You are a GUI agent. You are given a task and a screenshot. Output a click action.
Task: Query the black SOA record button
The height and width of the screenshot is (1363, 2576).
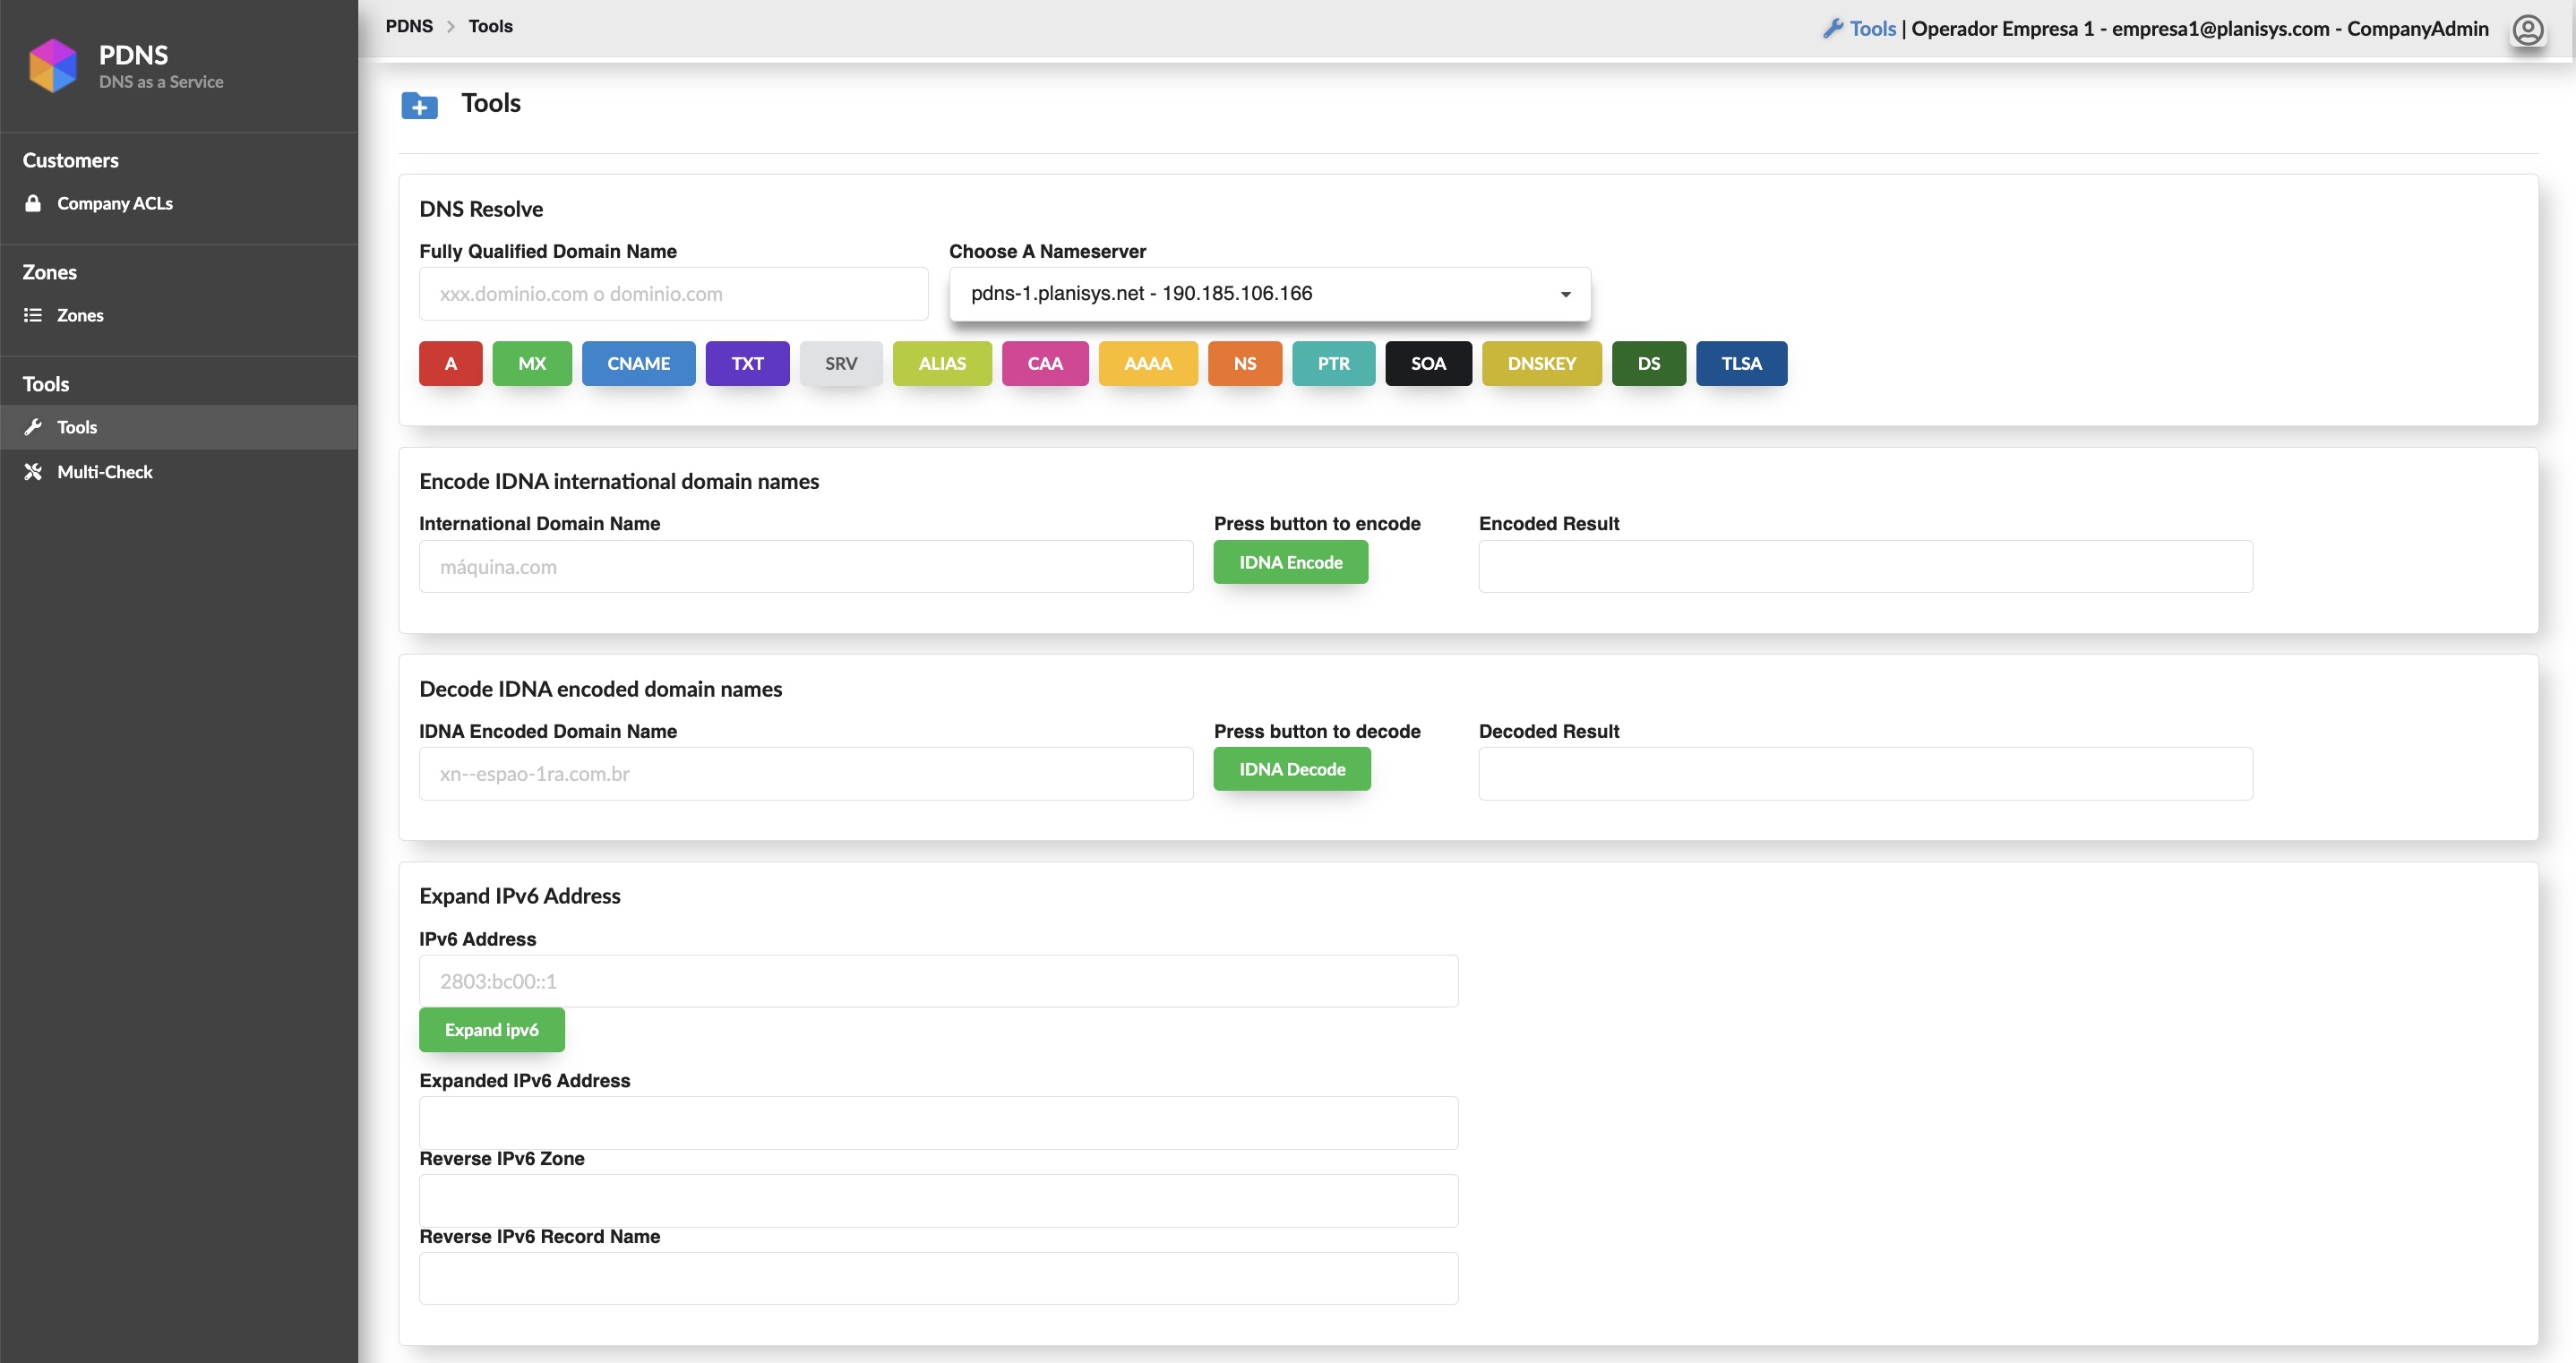1427,364
